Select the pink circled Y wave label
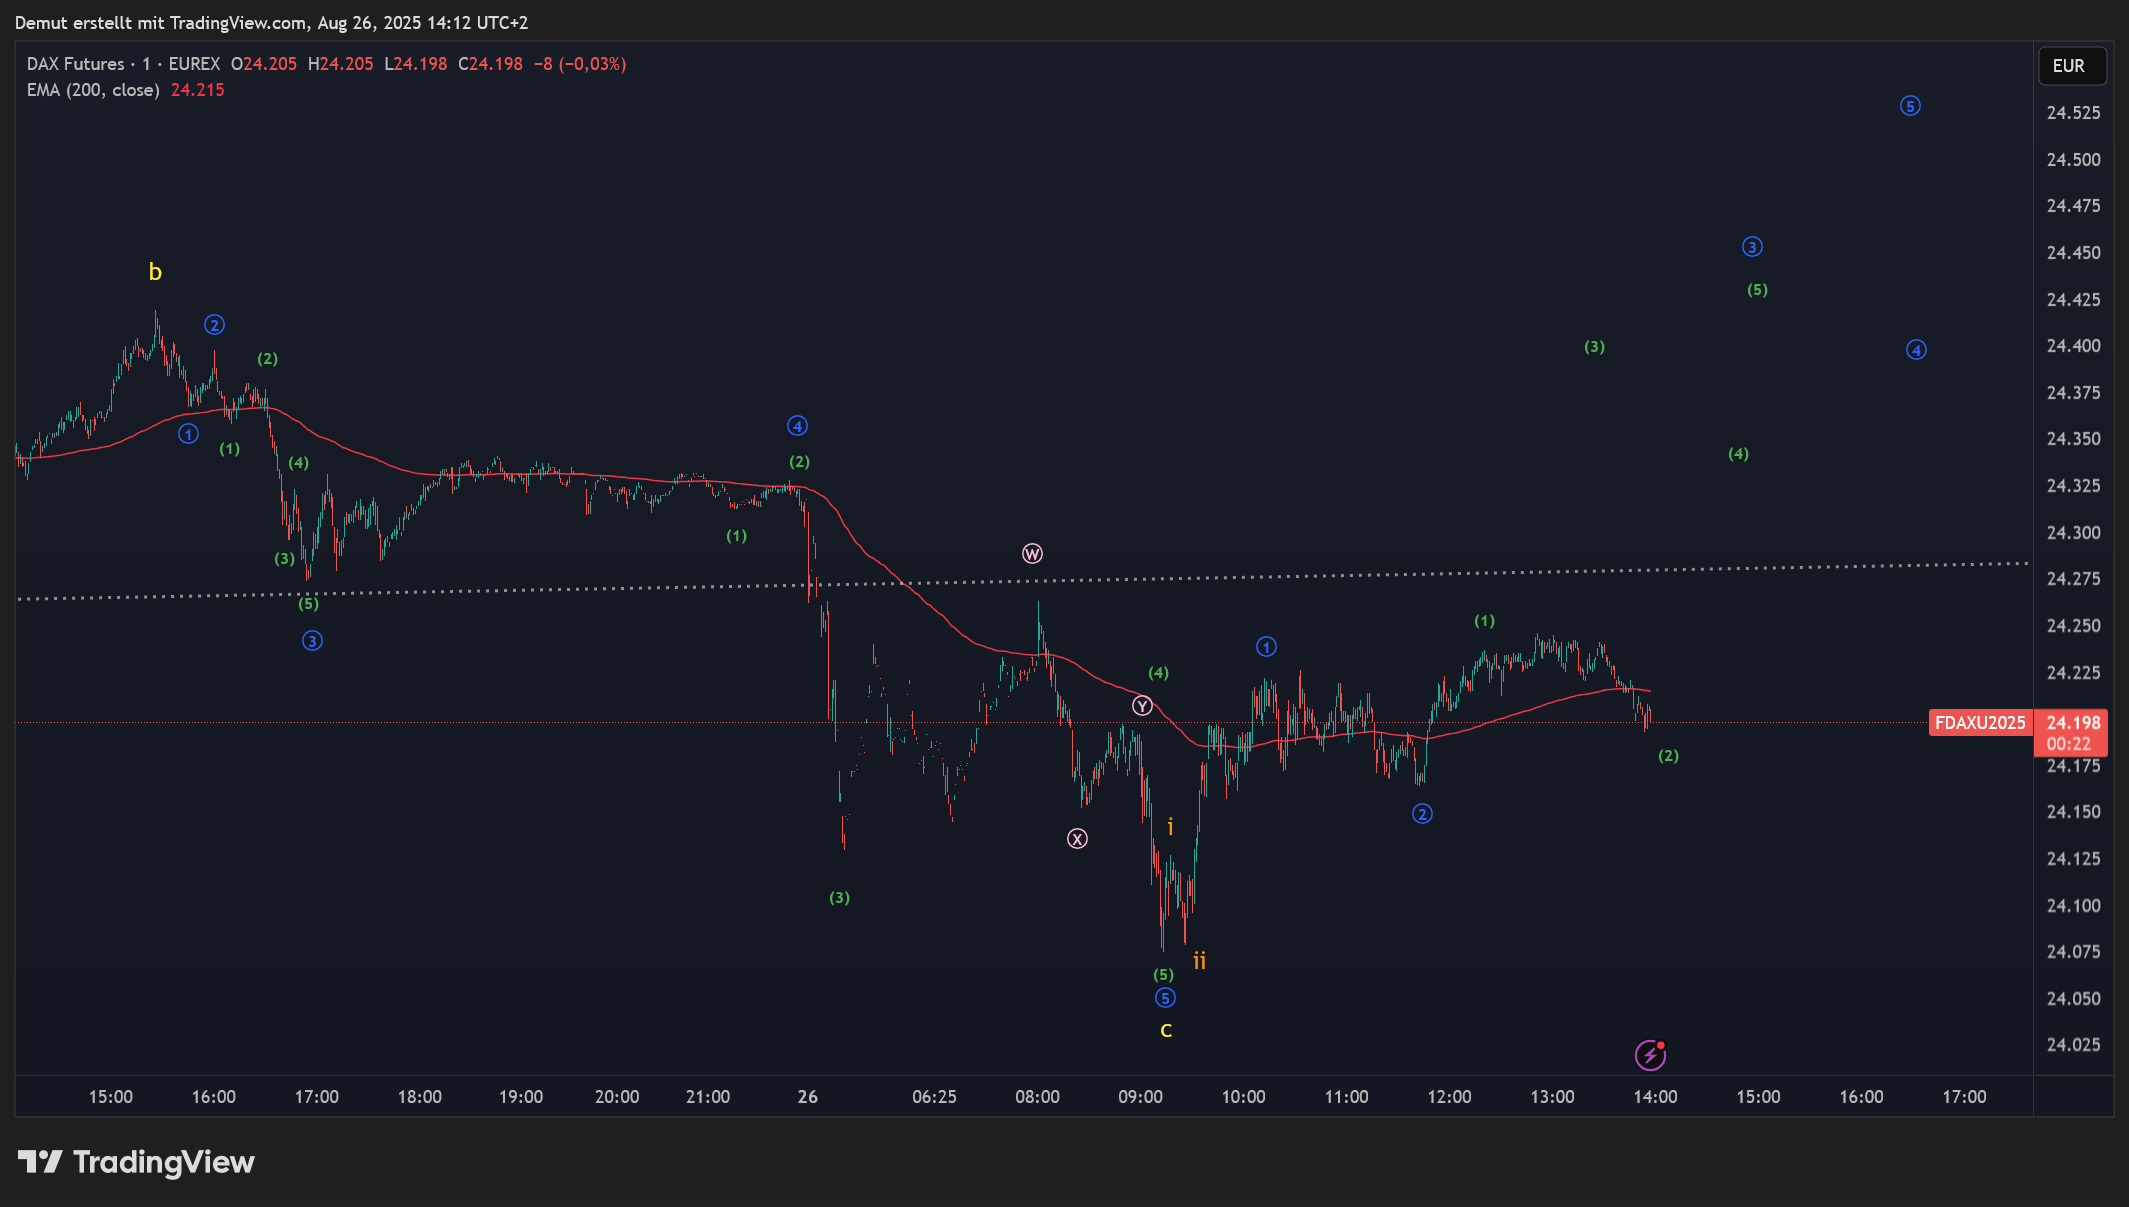 (1142, 706)
